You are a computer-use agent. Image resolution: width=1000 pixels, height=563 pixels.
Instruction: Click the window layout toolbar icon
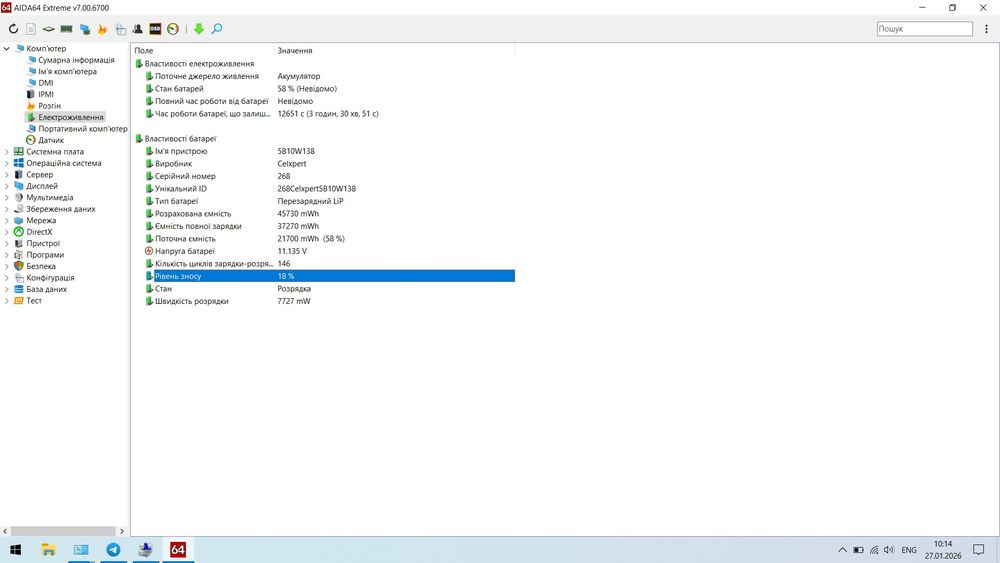[120, 29]
